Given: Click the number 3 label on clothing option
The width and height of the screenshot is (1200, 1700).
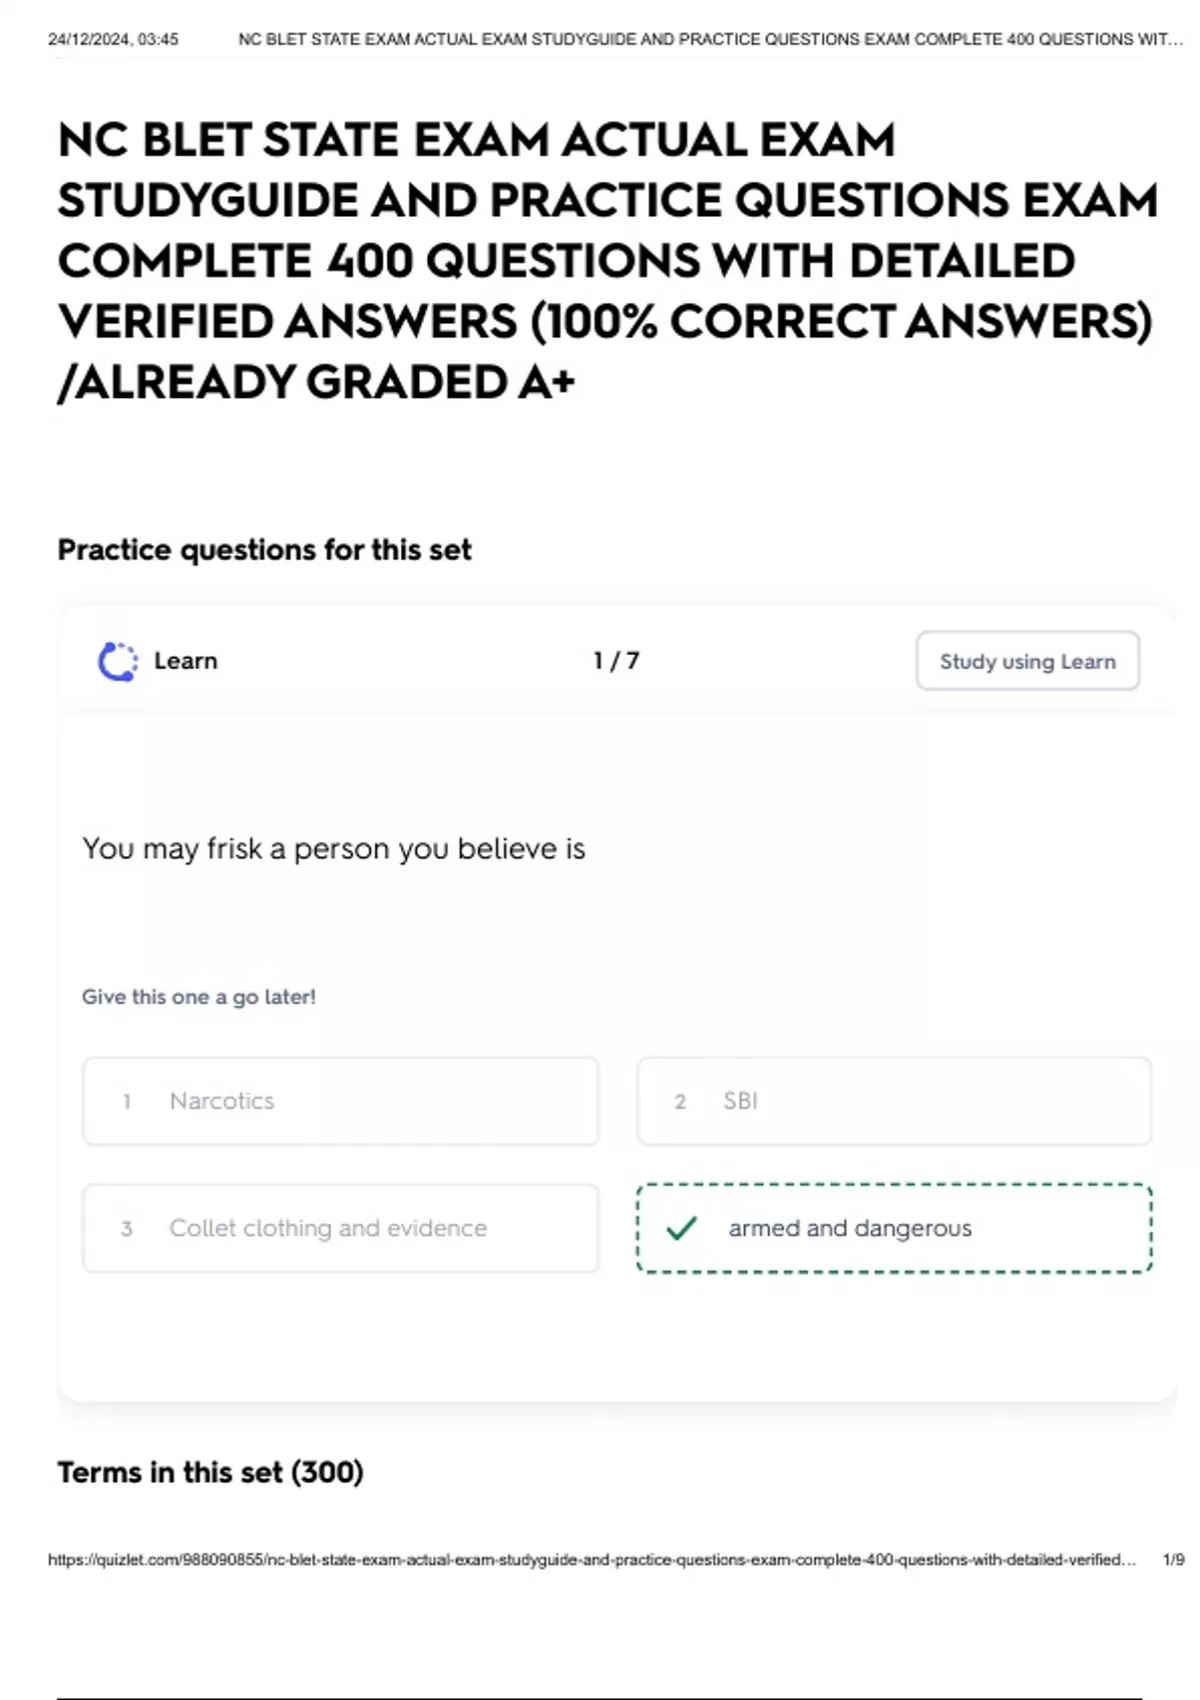Looking at the screenshot, I should pyautogui.click(x=126, y=1228).
